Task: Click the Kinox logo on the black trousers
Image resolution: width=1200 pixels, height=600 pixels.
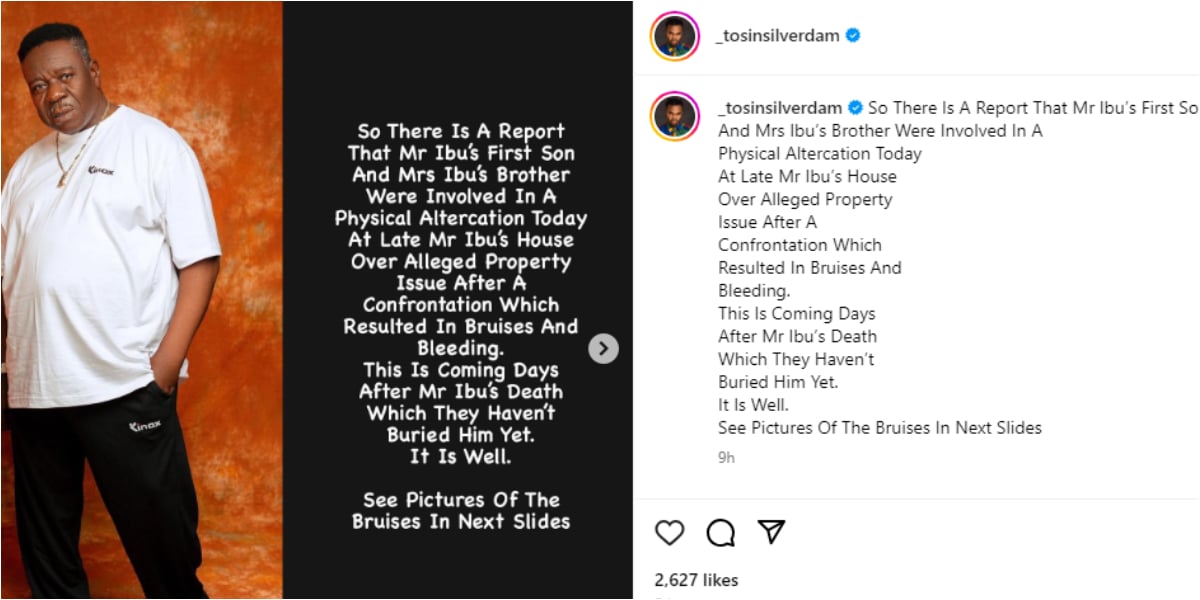Action: (x=145, y=427)
